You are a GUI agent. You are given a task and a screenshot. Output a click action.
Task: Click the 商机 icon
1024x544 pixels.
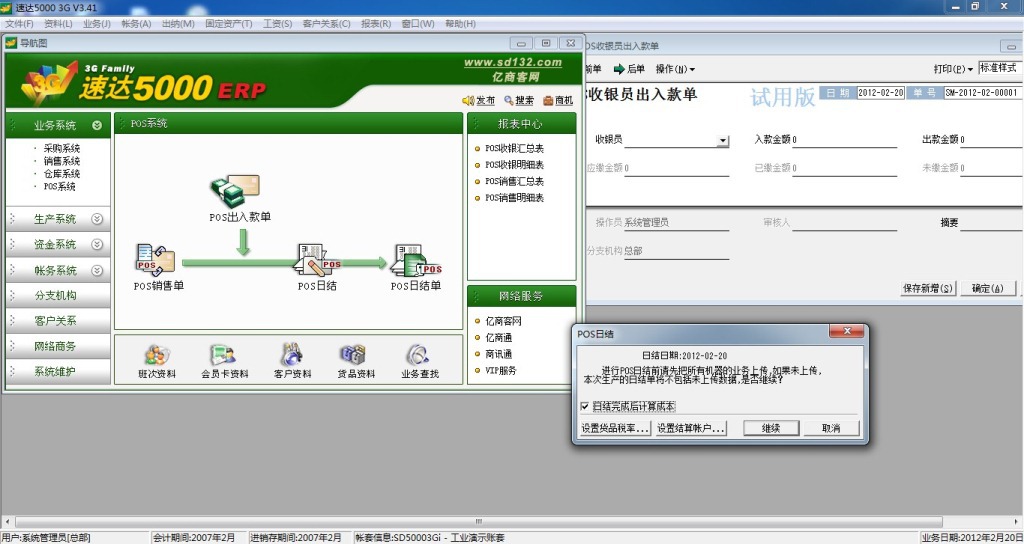point(549,101)
